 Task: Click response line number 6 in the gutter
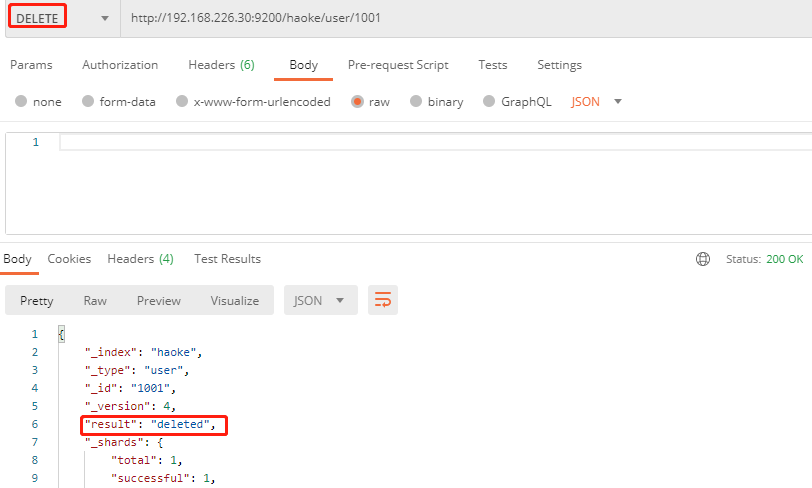35,424
